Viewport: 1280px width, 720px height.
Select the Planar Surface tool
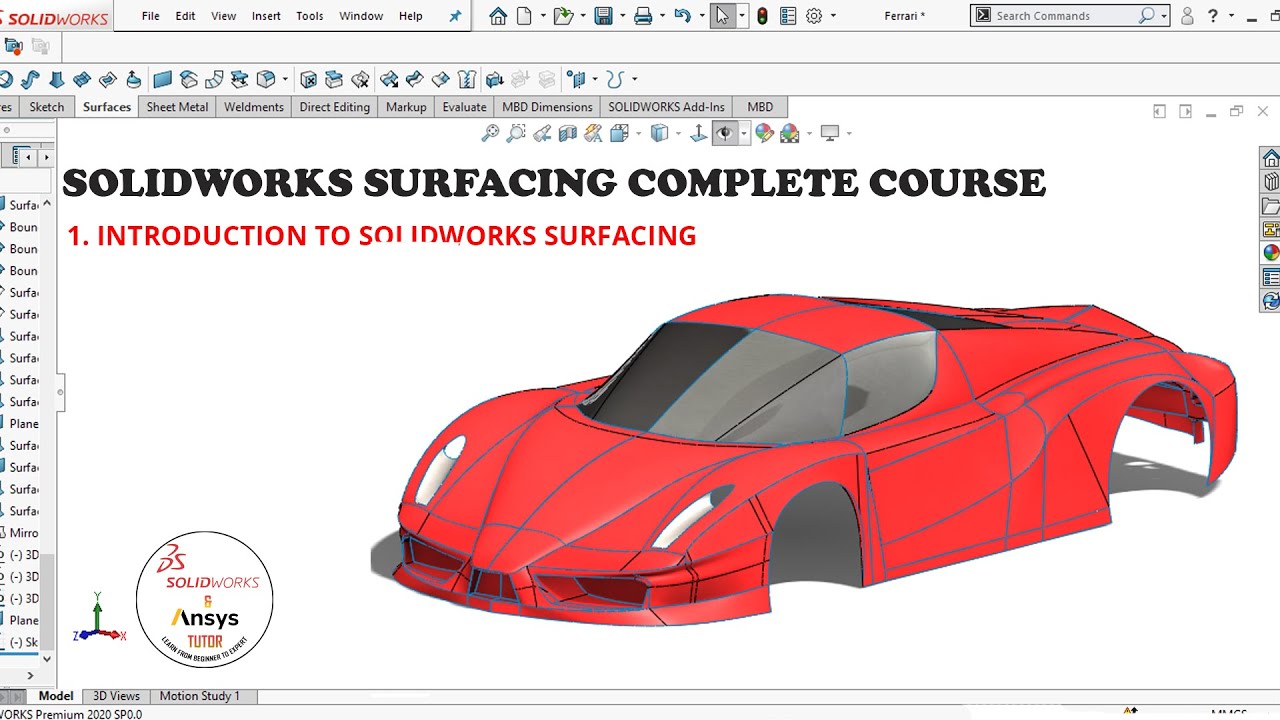click(x=162, y=80)
